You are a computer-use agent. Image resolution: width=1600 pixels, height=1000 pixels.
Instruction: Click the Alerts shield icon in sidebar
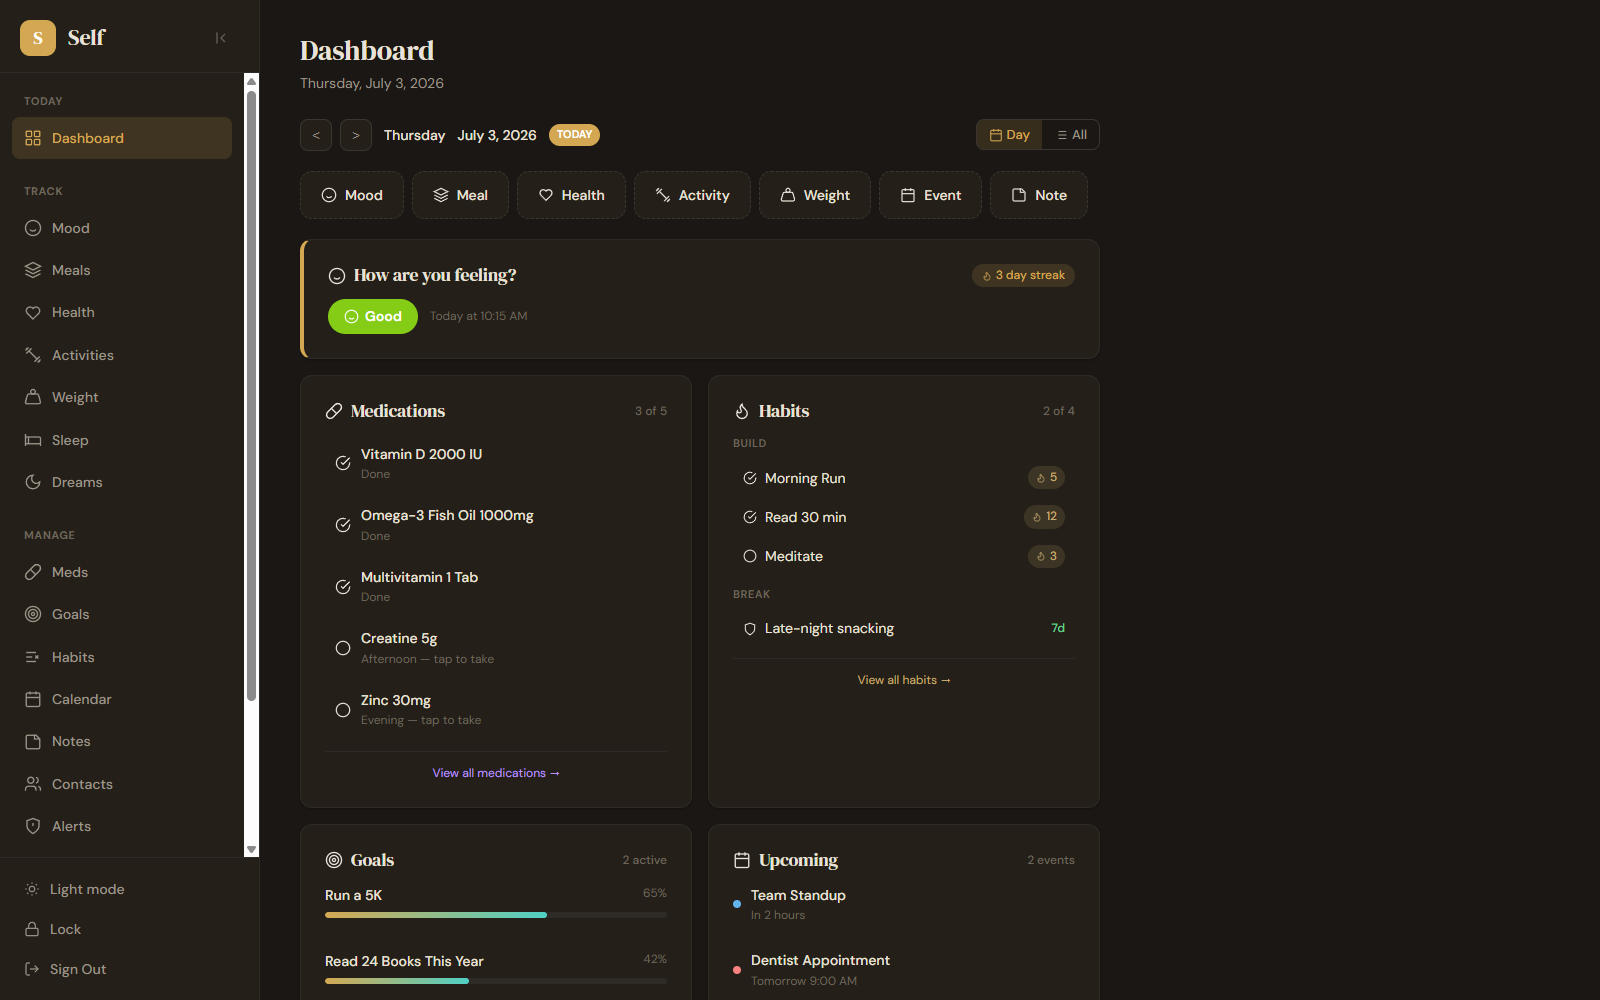click(x=33, y=826)
